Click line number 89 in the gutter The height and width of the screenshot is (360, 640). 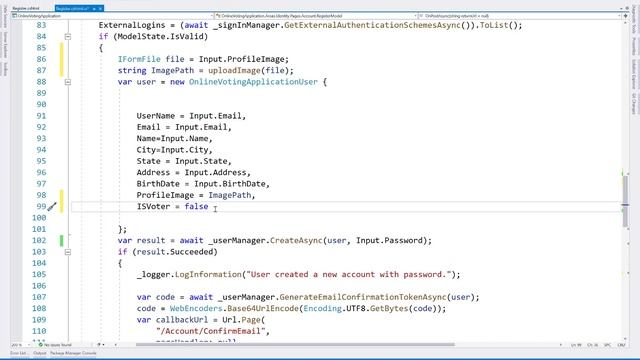tap(41, 93)
